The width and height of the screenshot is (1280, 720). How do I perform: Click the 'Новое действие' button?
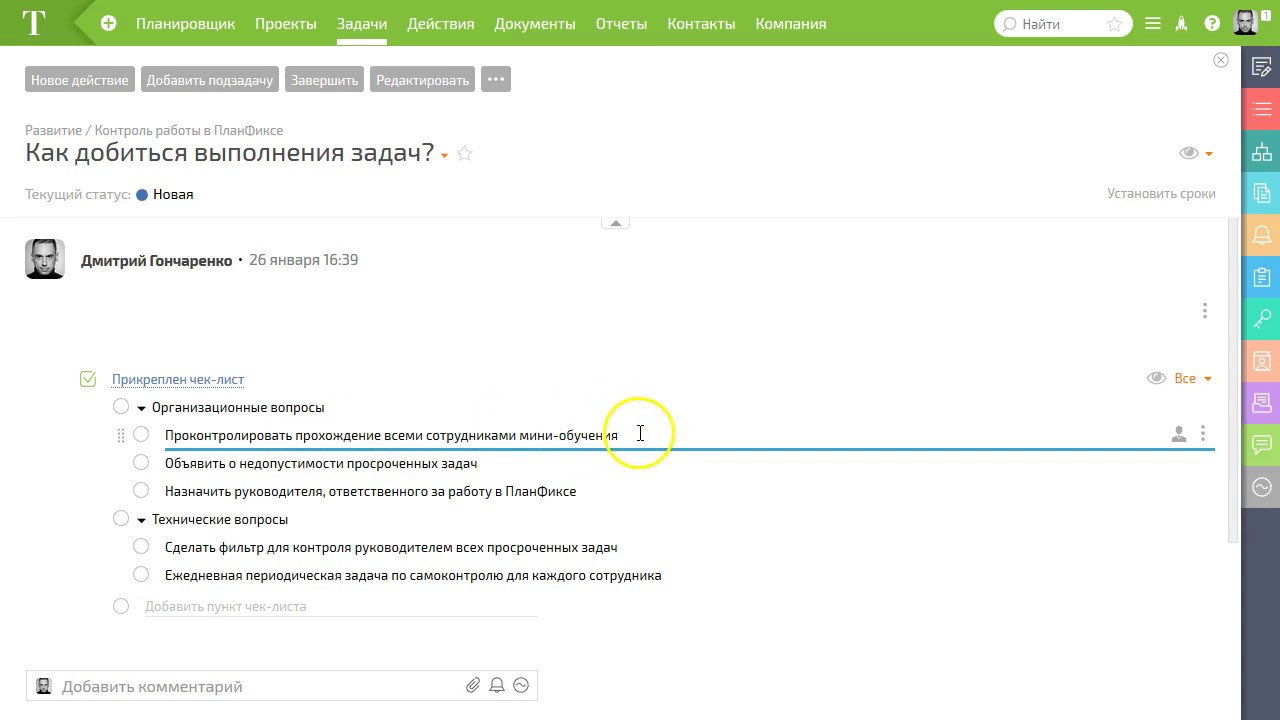[x=80, y=79]
